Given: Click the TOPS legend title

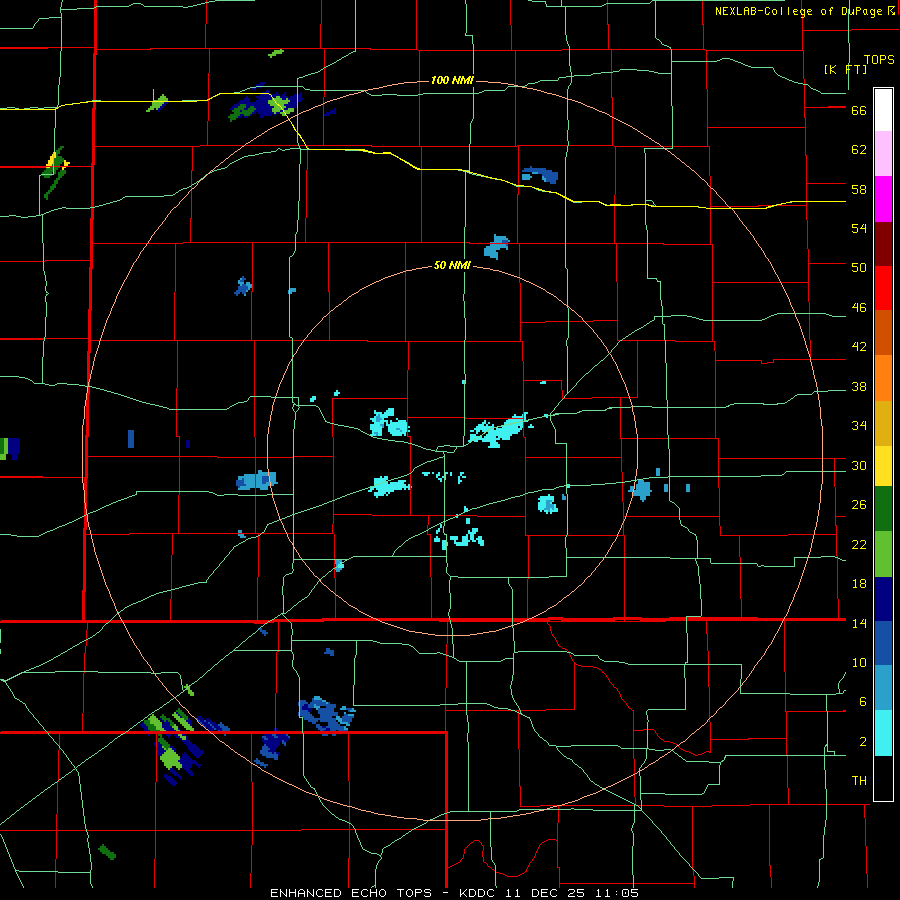Looking at the screenshot, I should (879, 60).
